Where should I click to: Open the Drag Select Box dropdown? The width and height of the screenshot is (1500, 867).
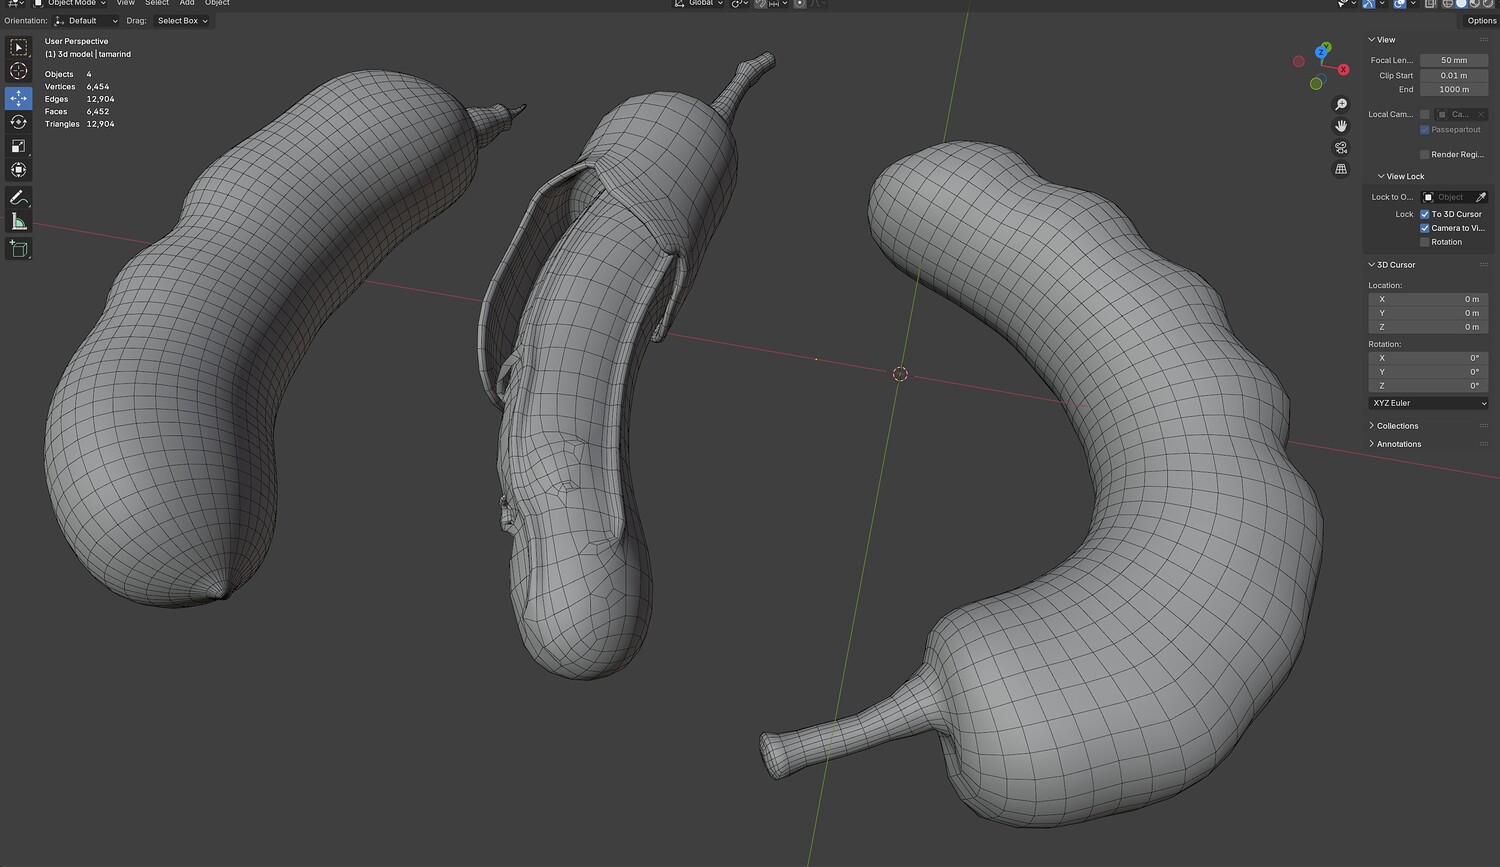coord(182,21)
